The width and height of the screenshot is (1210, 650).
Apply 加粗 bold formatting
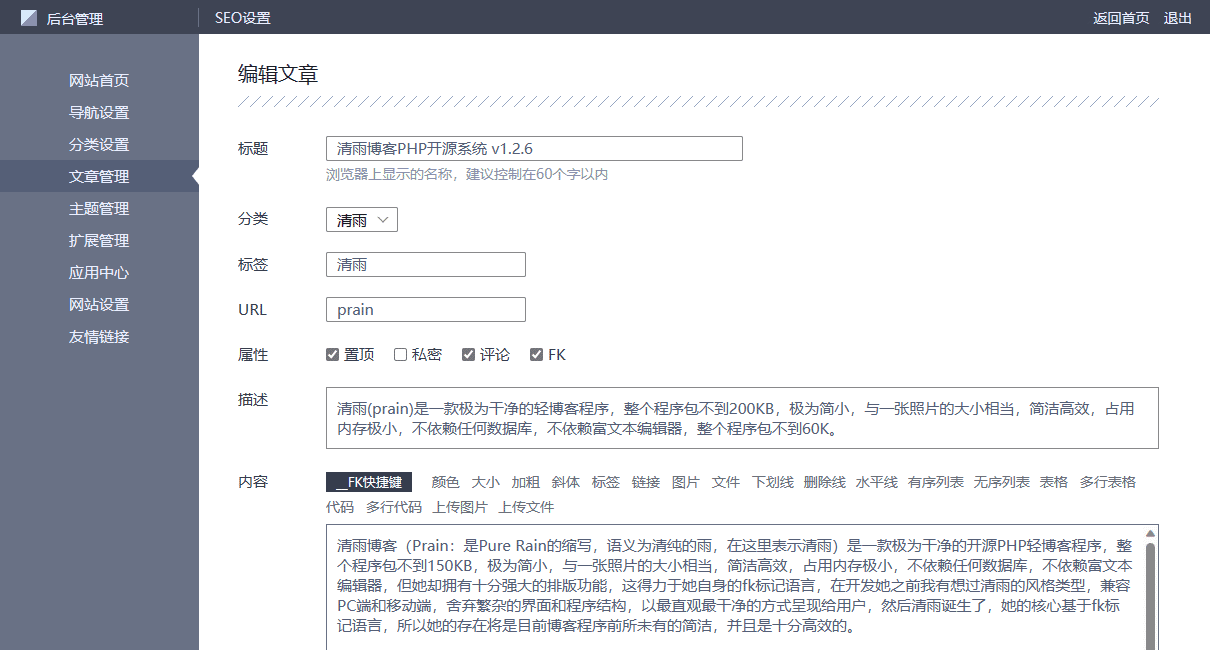[526, 482]
